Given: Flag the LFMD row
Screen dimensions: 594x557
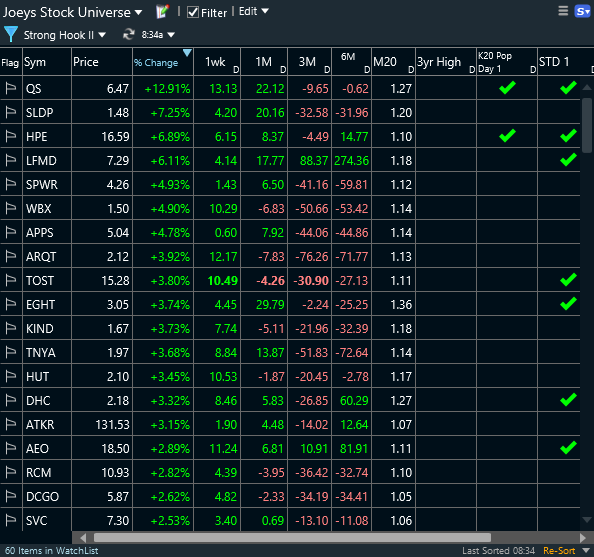Looking at the screenshot, I should coord(11,161).
